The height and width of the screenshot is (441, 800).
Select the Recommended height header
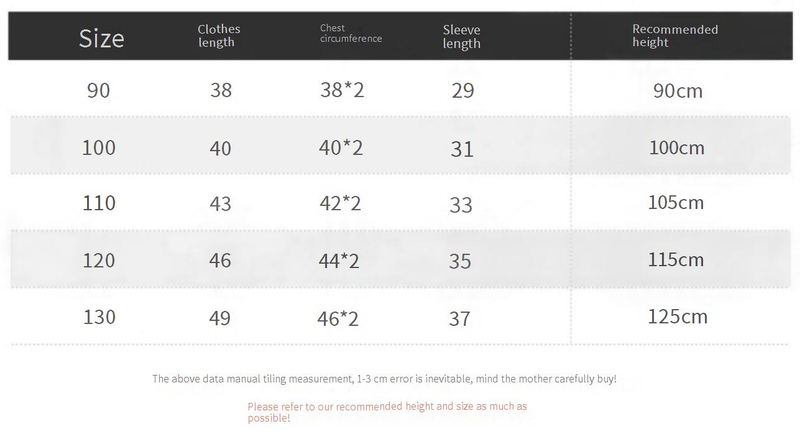coord(675,36)
